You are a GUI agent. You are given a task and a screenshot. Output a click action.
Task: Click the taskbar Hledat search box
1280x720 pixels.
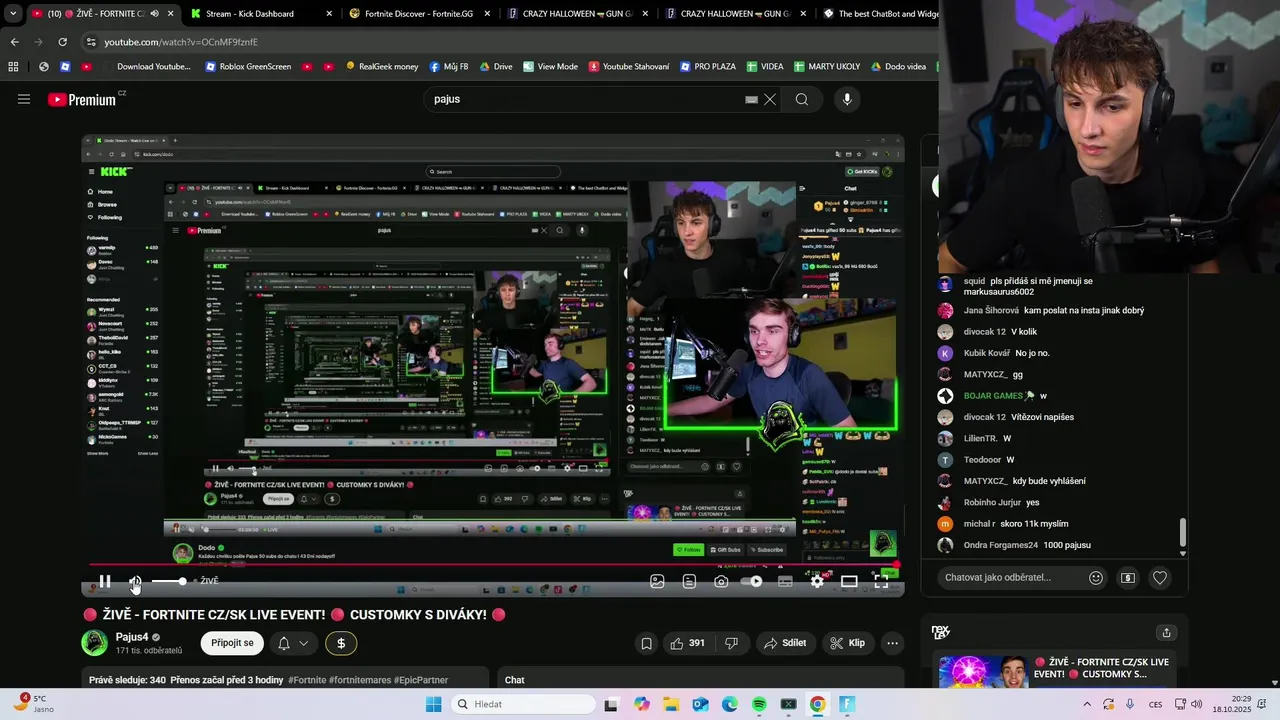click(523, 704)
